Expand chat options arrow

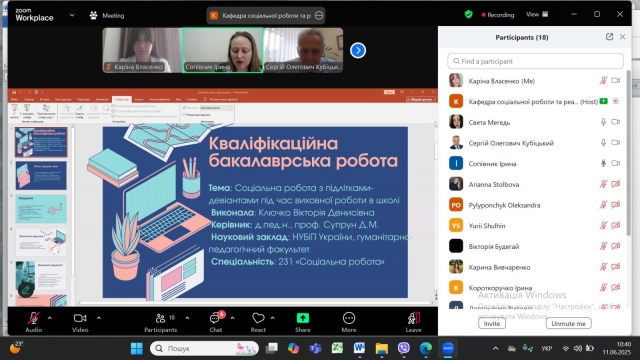(x=232, y=318)
